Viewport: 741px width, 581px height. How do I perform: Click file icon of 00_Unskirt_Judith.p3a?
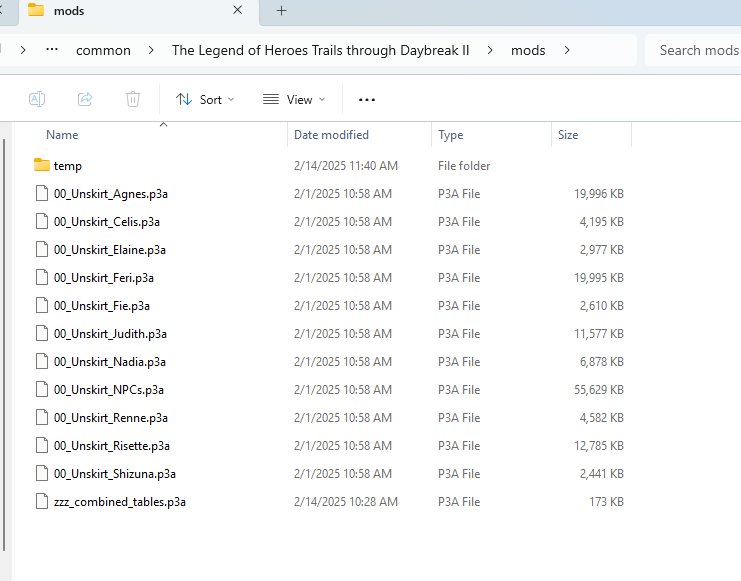point(42,333)
